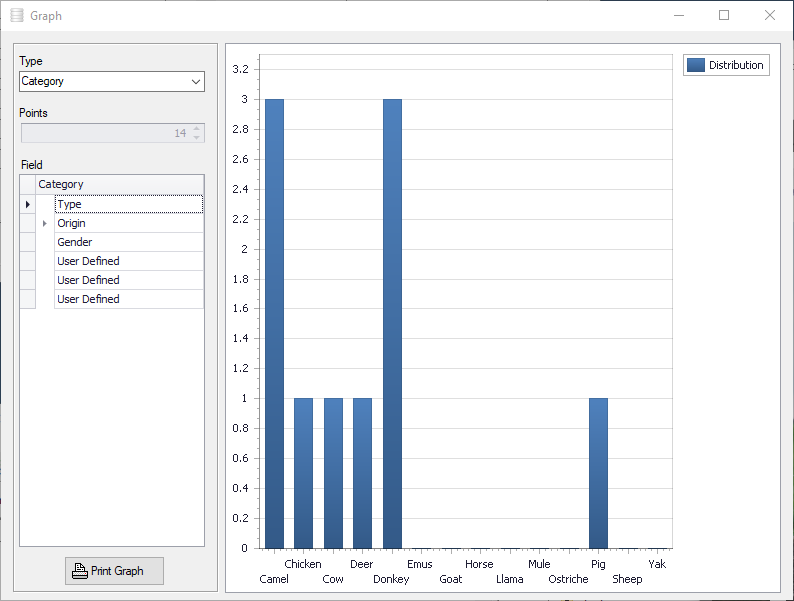Select the Origin field row
Image resolution: width=794 pixels, height=601 pixels.
(x=129, y=223)
